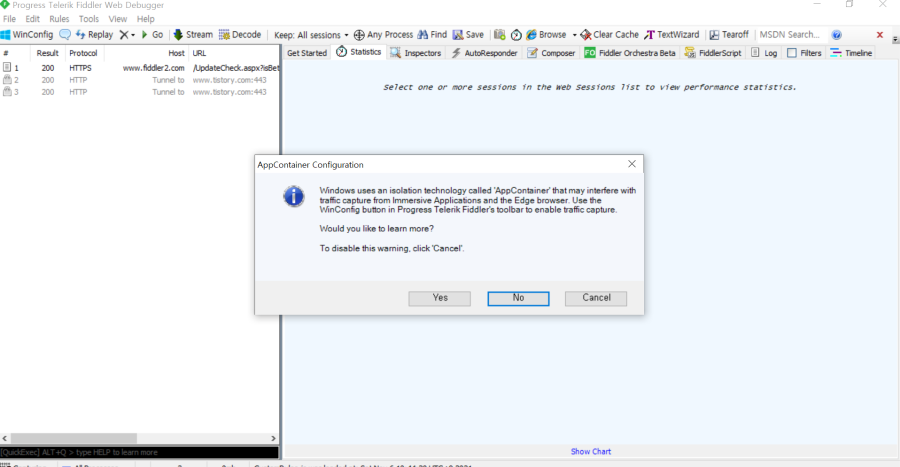
Task: Close the toolbar with red X
Action: coord(879,34)
